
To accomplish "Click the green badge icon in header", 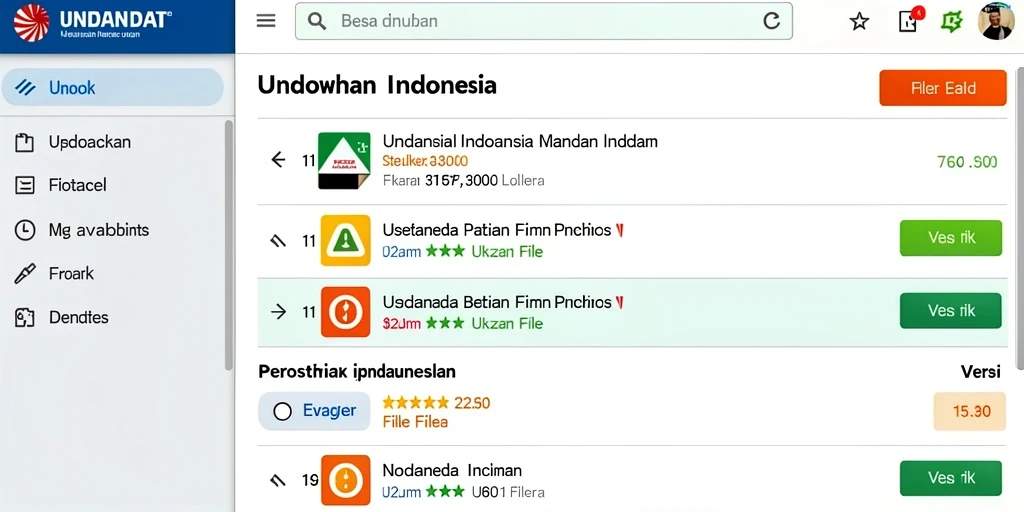I will click(952, 22).
